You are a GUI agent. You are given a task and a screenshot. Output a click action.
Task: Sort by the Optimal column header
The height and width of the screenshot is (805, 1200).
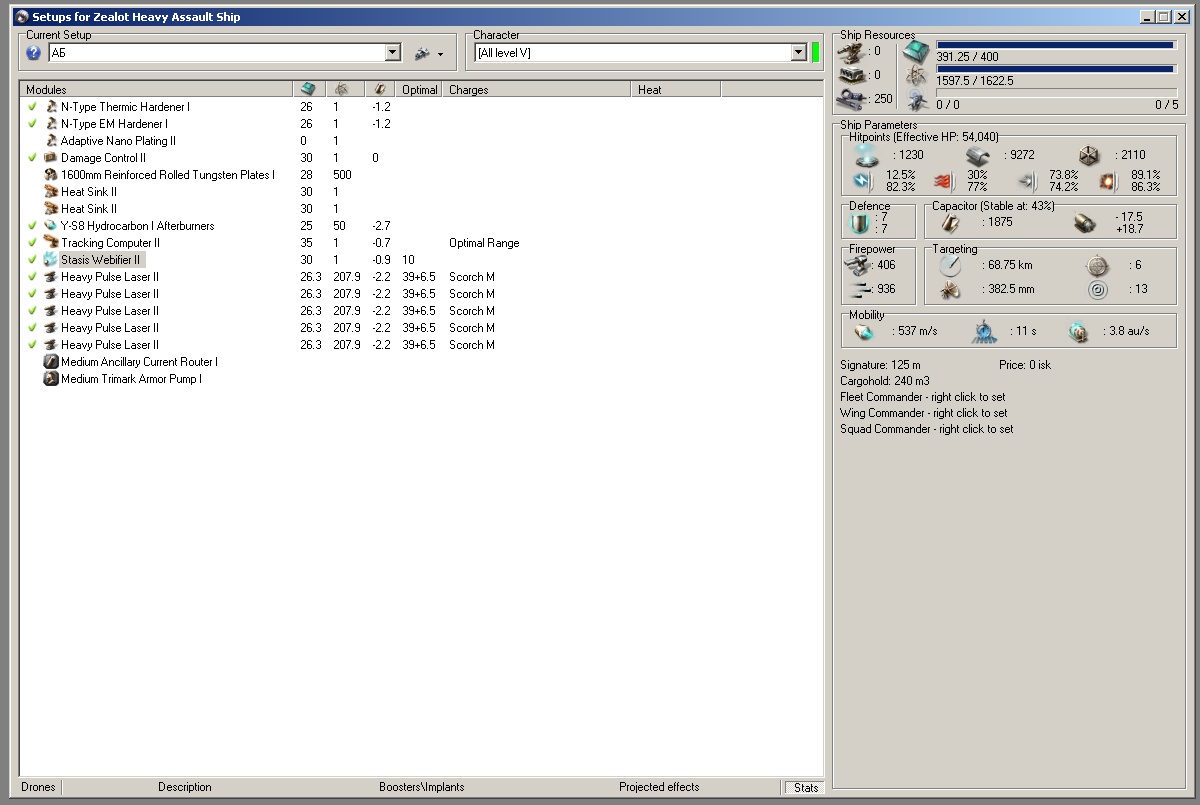420,89
